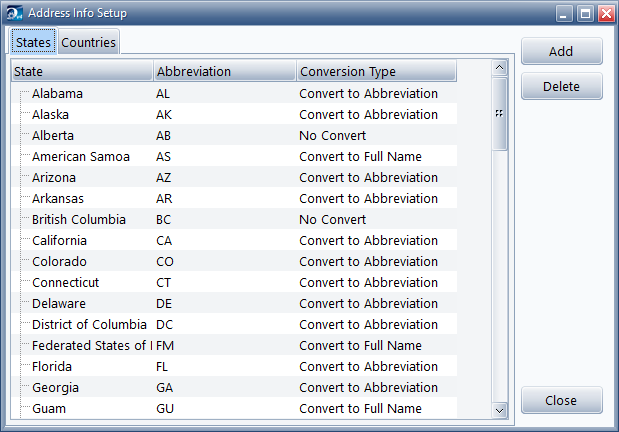Minimize the Address Info Setup window
The height and width of the screenshot is (432, 619).
point(565,14)
